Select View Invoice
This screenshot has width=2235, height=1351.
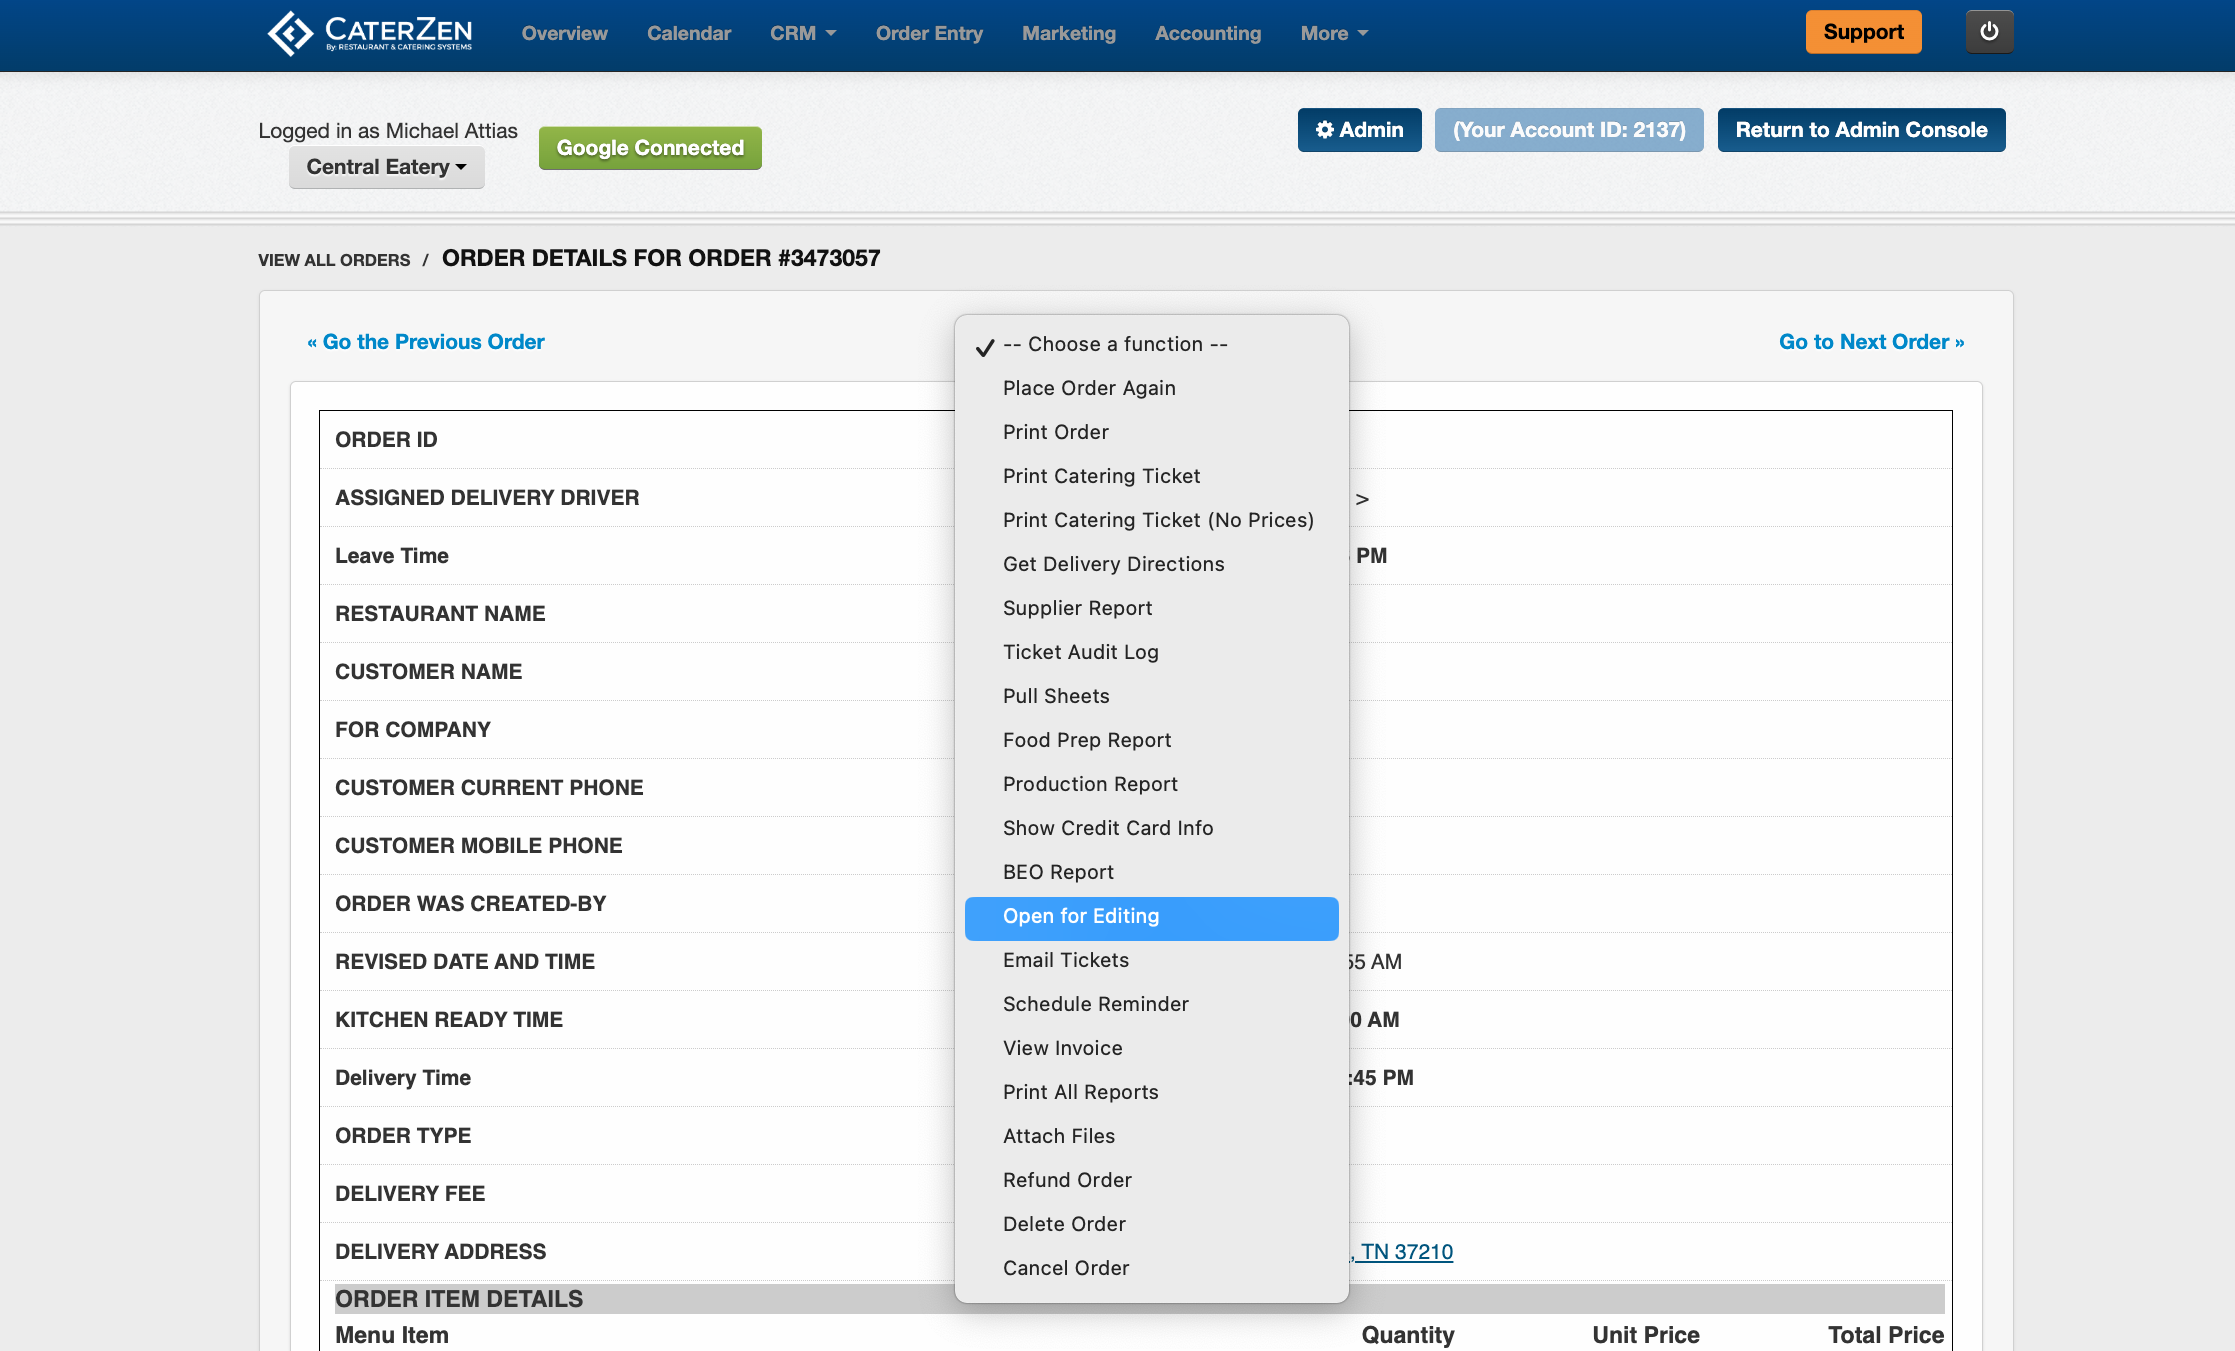1151,1048
